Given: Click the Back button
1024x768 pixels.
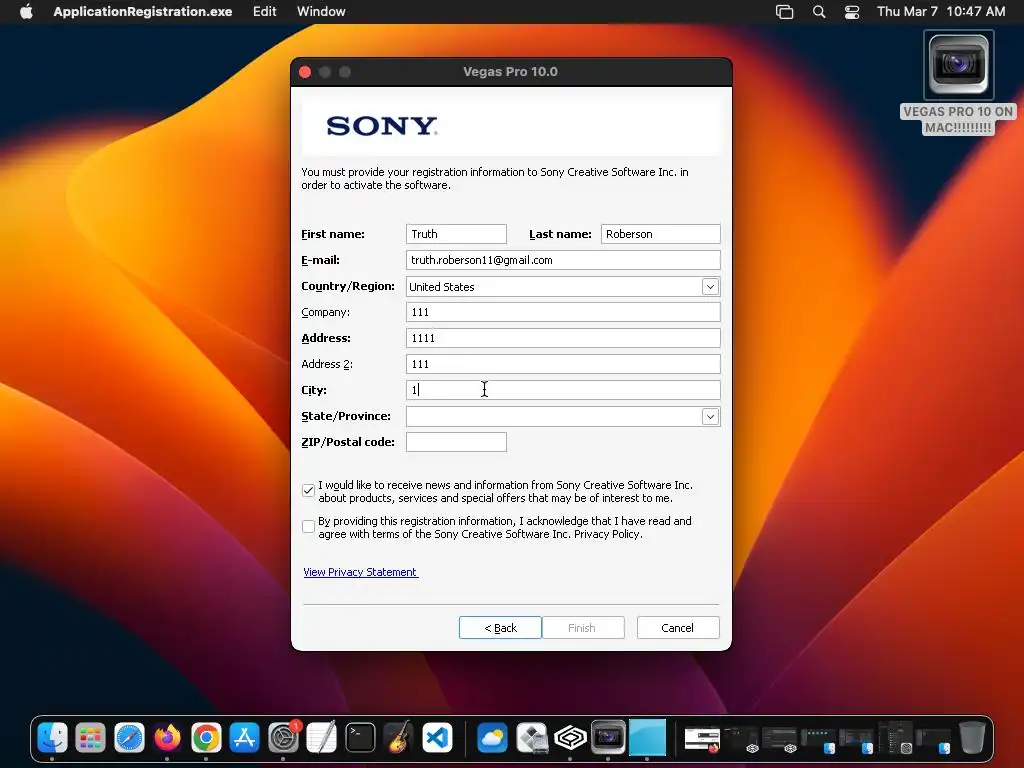Looking at the screenshot, I should click(x=500, y=628).
